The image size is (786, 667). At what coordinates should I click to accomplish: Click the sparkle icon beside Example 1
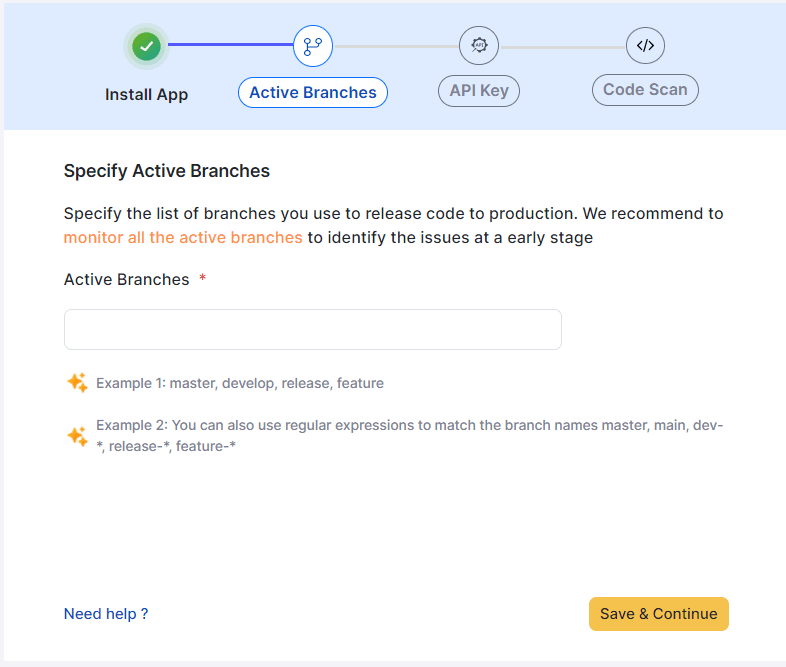tap(77, 383)
